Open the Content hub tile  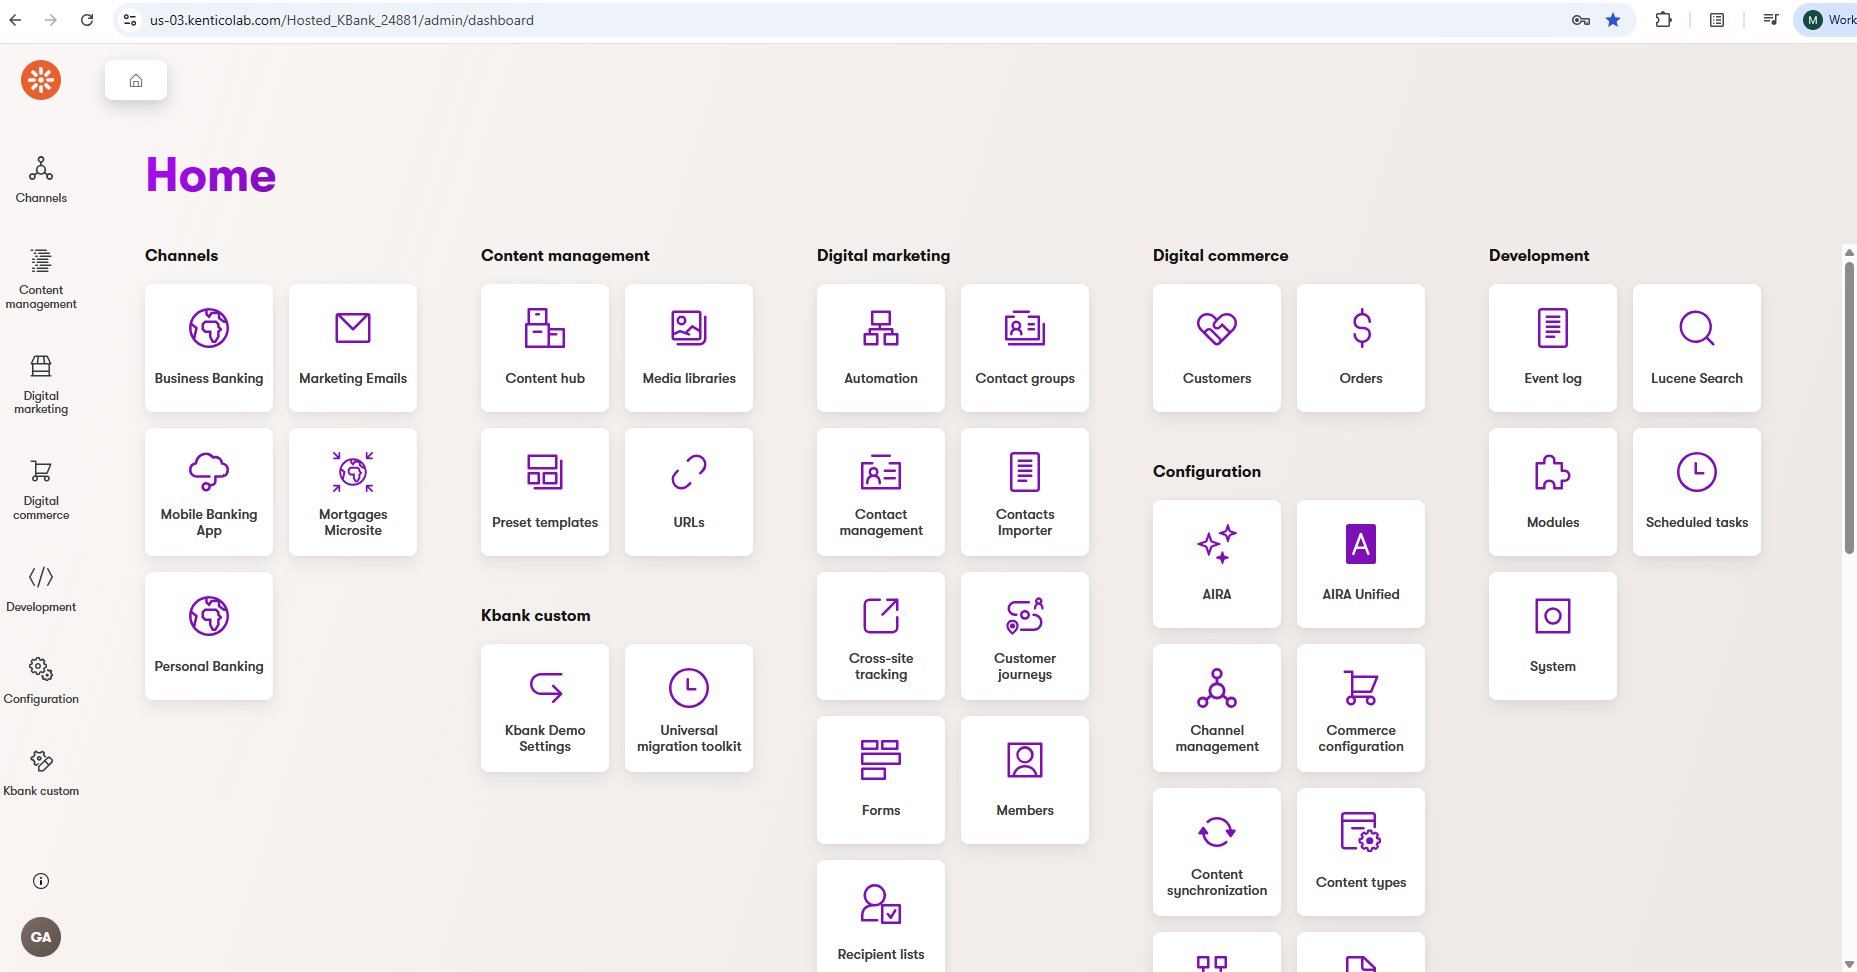(x=545, y=347)
